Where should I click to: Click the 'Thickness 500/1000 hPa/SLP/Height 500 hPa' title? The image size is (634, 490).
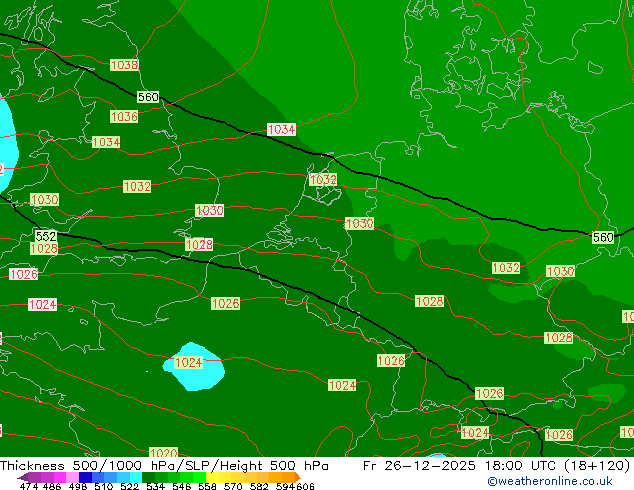click(164, 466)
